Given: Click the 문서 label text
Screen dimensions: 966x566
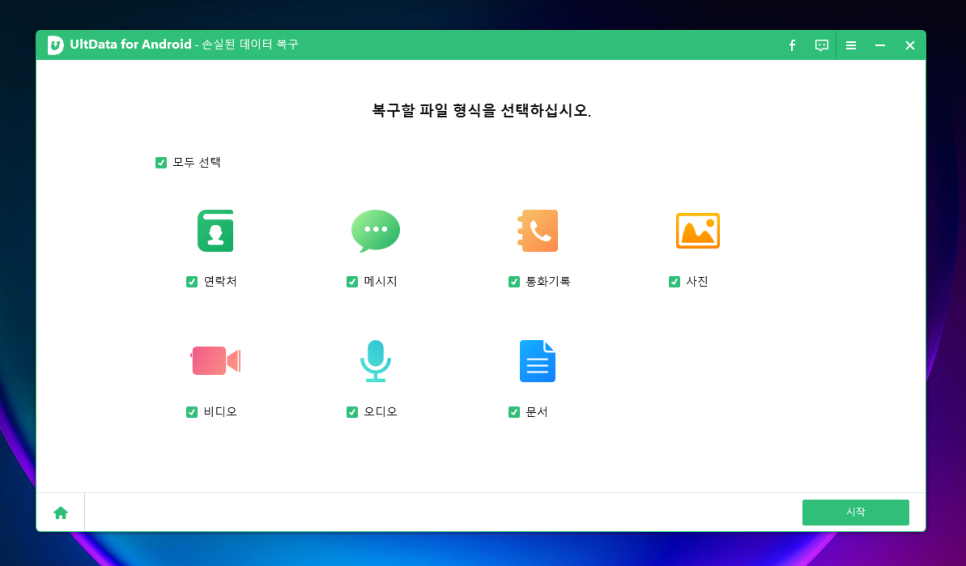Looking at the screenshot, I should pyautogui.click(x=537, y=412).
